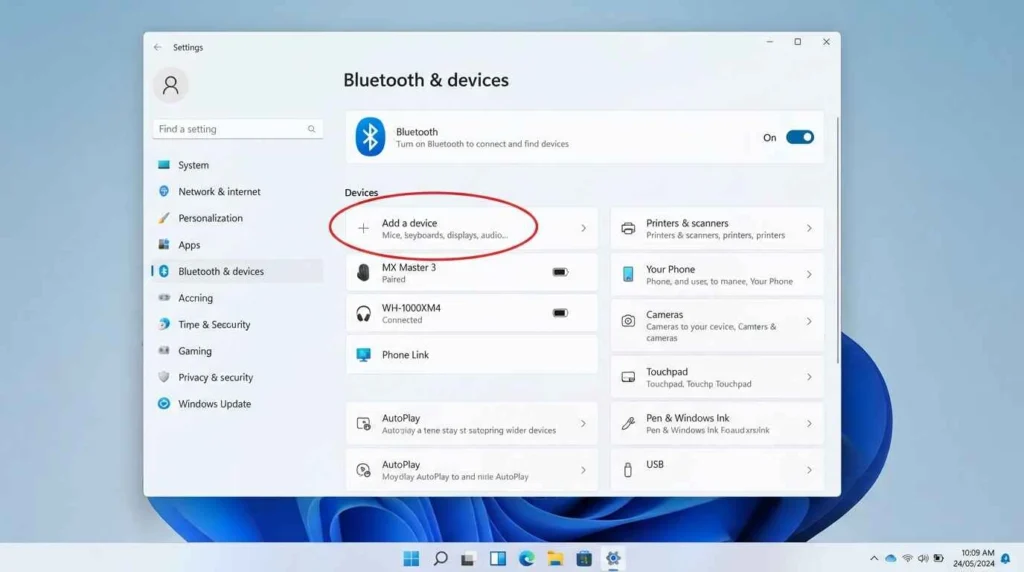Click the user profile avatar

[170, 85]
